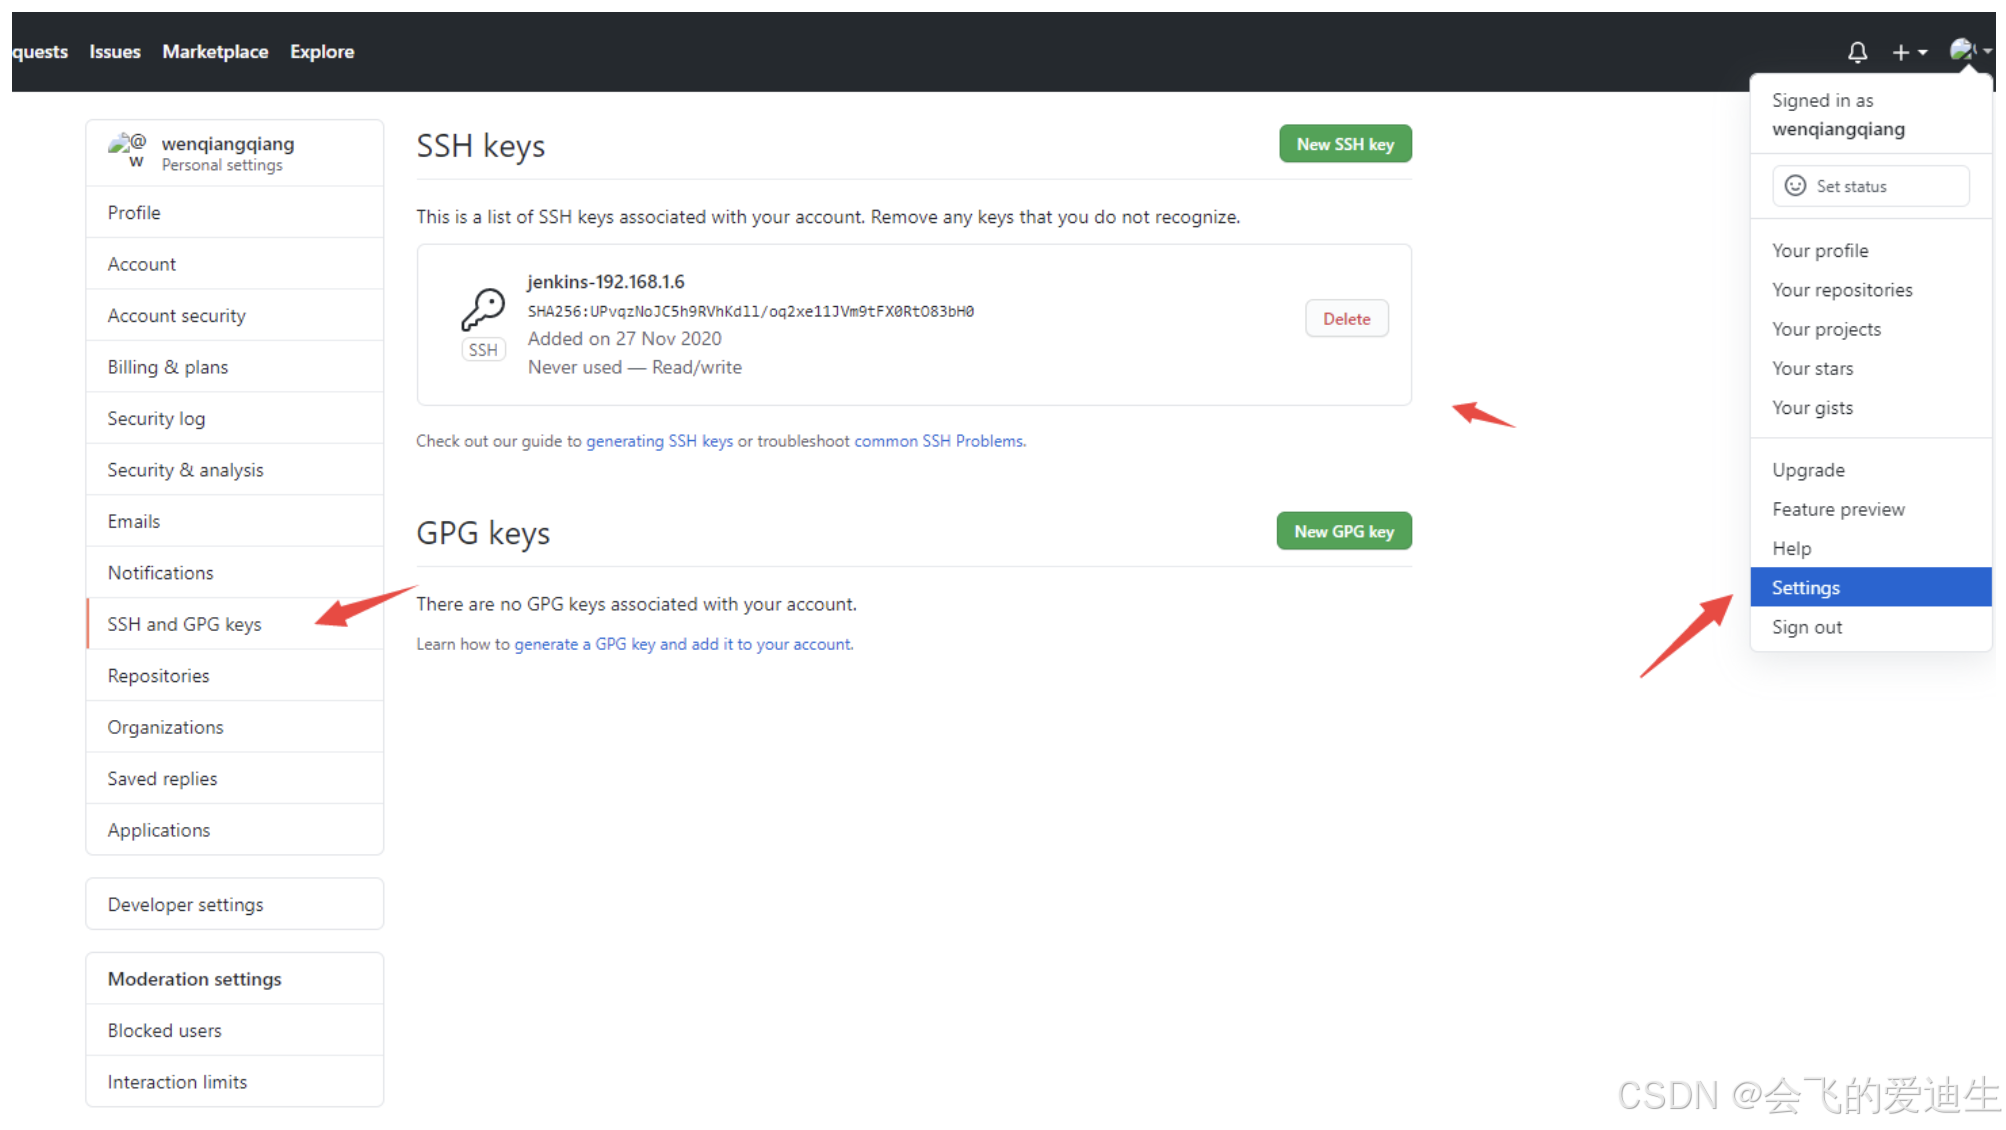Open Repositories settings
Image resolution: width=2006 pixels, height=1130 pixels.
(235, 676)
